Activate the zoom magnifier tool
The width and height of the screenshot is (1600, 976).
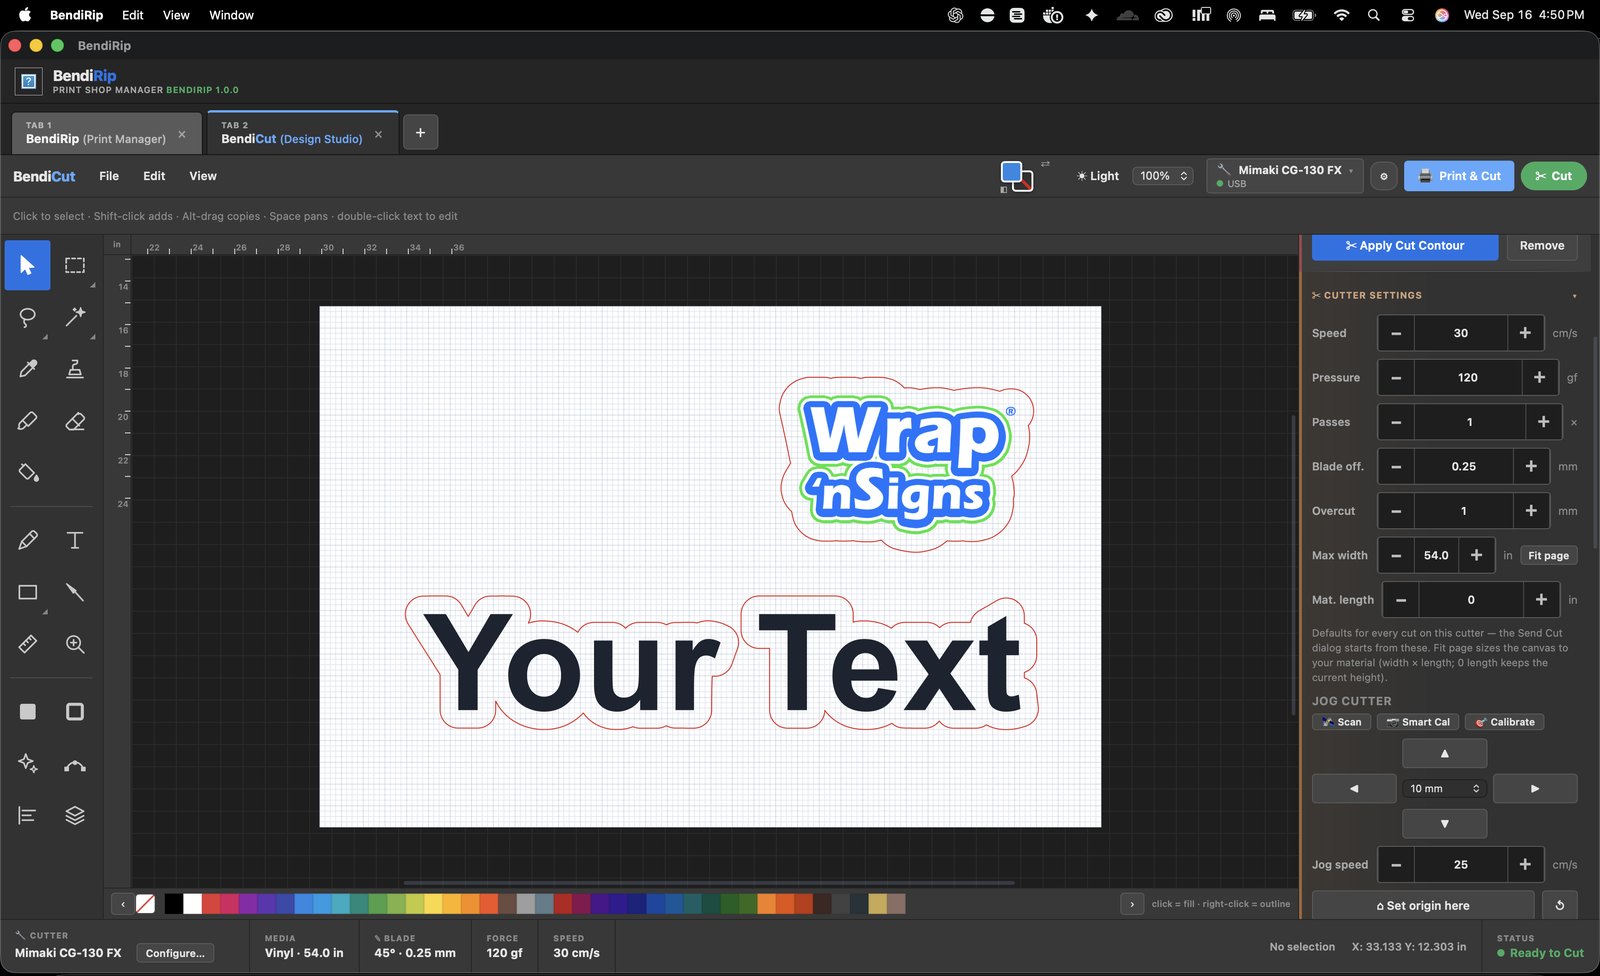point(75,644)
